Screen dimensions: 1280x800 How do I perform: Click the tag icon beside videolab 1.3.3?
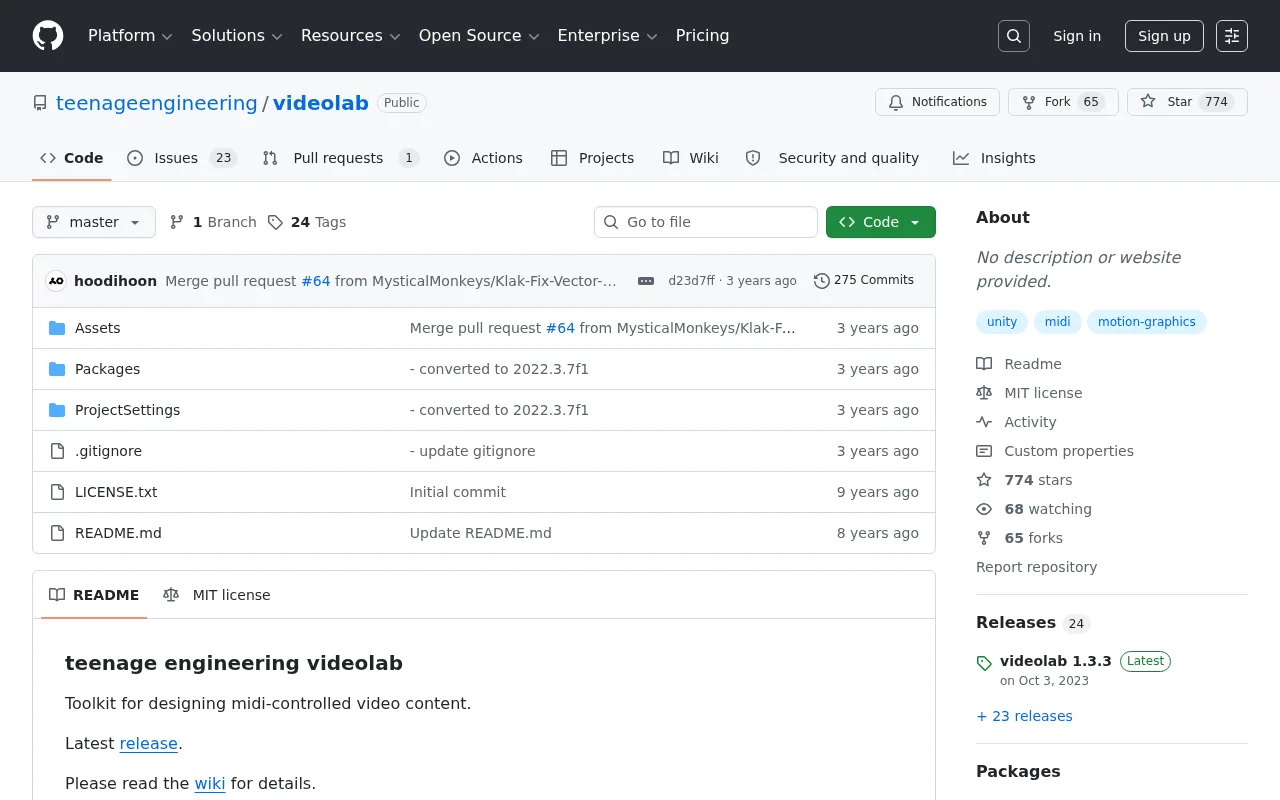[x=984, y=663]
